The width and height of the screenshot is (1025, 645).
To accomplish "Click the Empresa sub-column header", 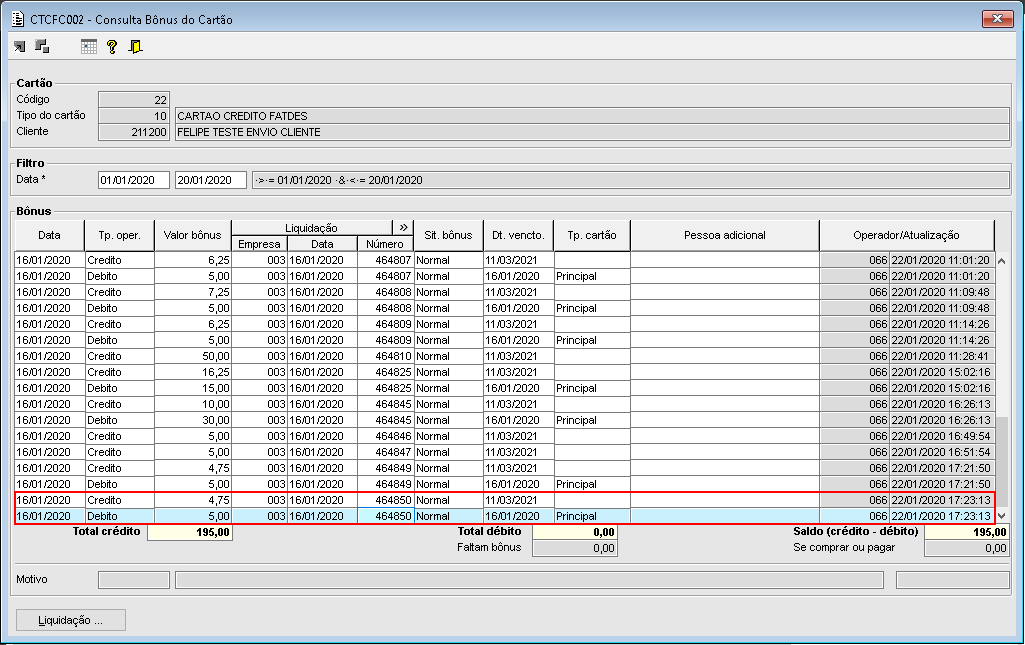I will click(x=260, y=244).
